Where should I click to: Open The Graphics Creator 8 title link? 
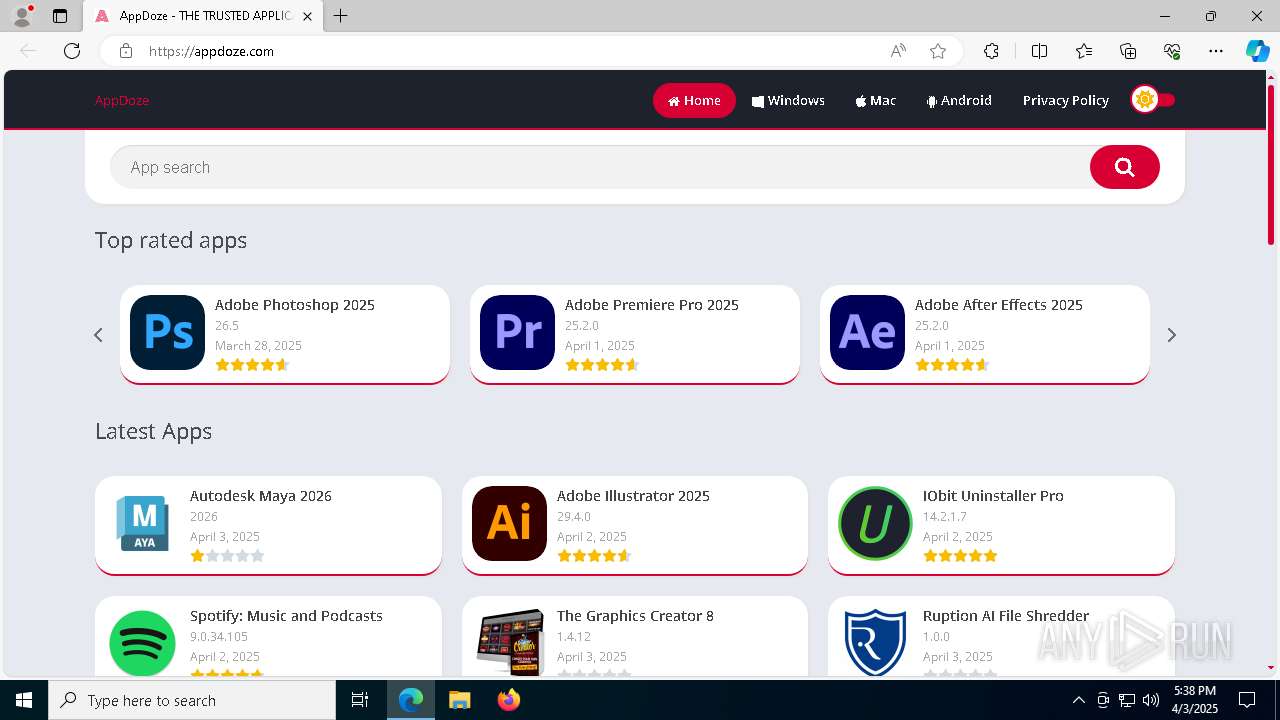[635, 616]
